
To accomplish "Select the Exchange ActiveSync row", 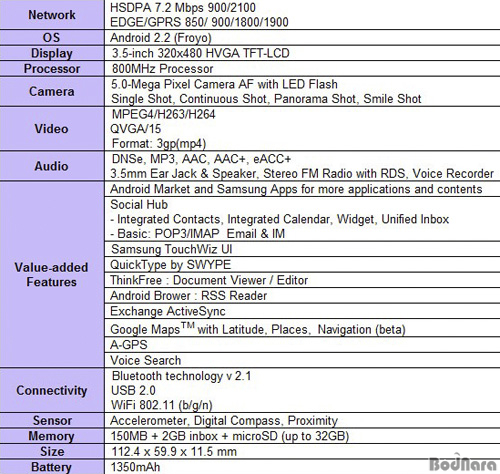I will (302, 311).
